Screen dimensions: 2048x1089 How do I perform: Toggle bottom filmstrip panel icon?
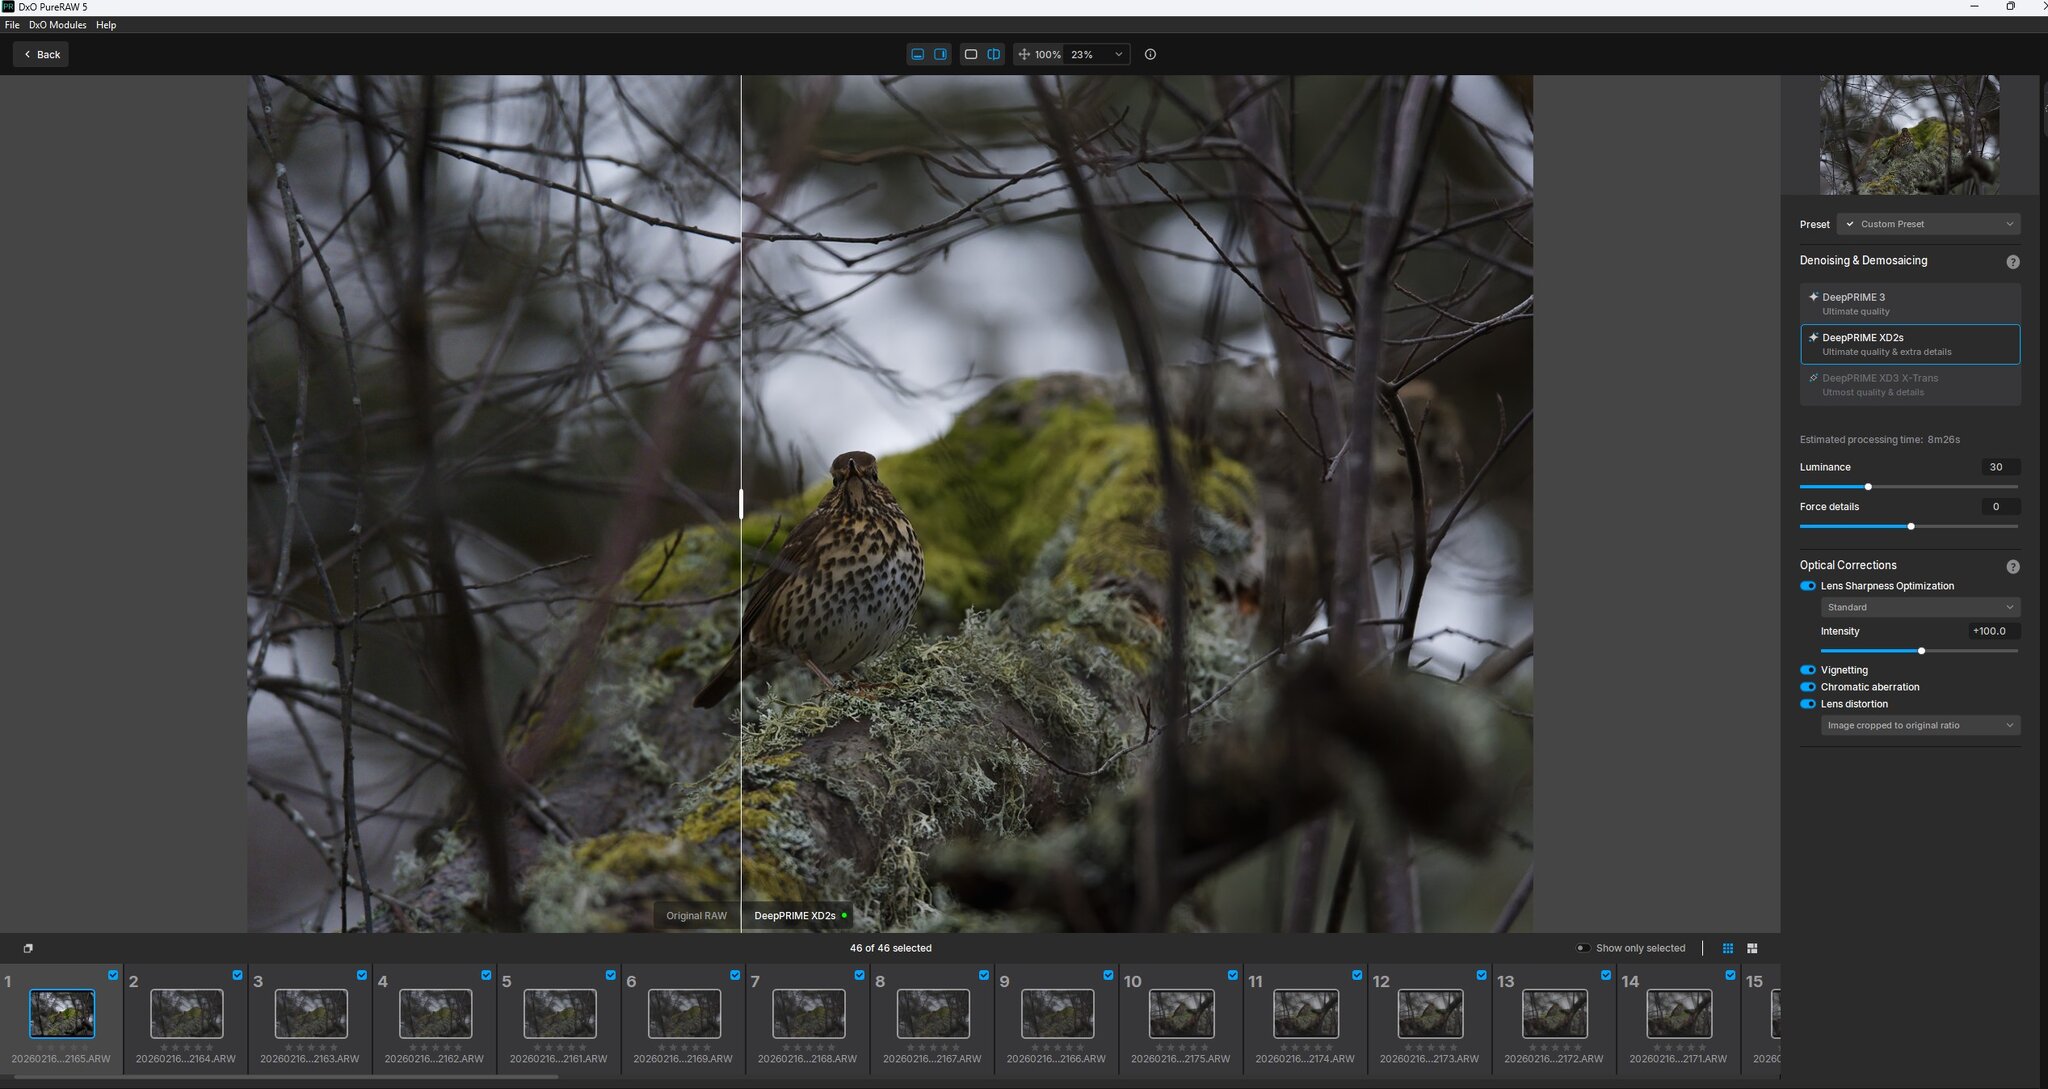(x=917, y=55)
